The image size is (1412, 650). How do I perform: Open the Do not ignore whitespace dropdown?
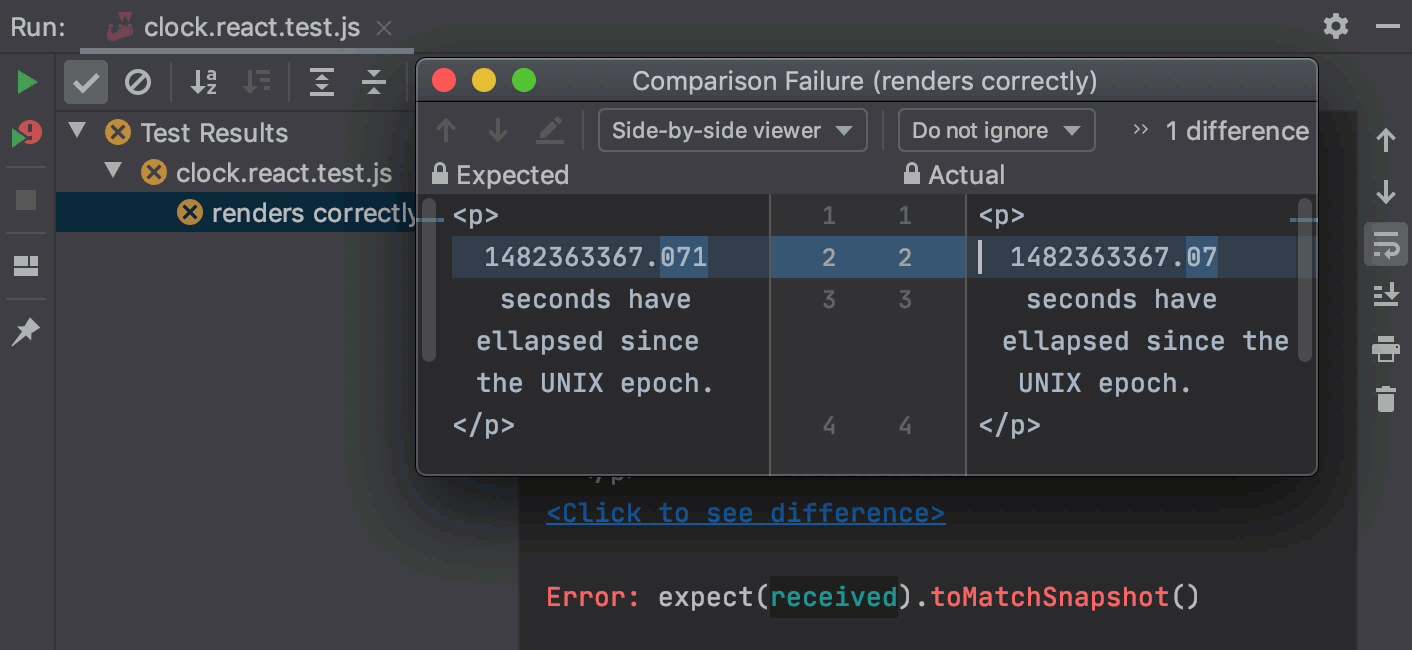pos(995,130)
